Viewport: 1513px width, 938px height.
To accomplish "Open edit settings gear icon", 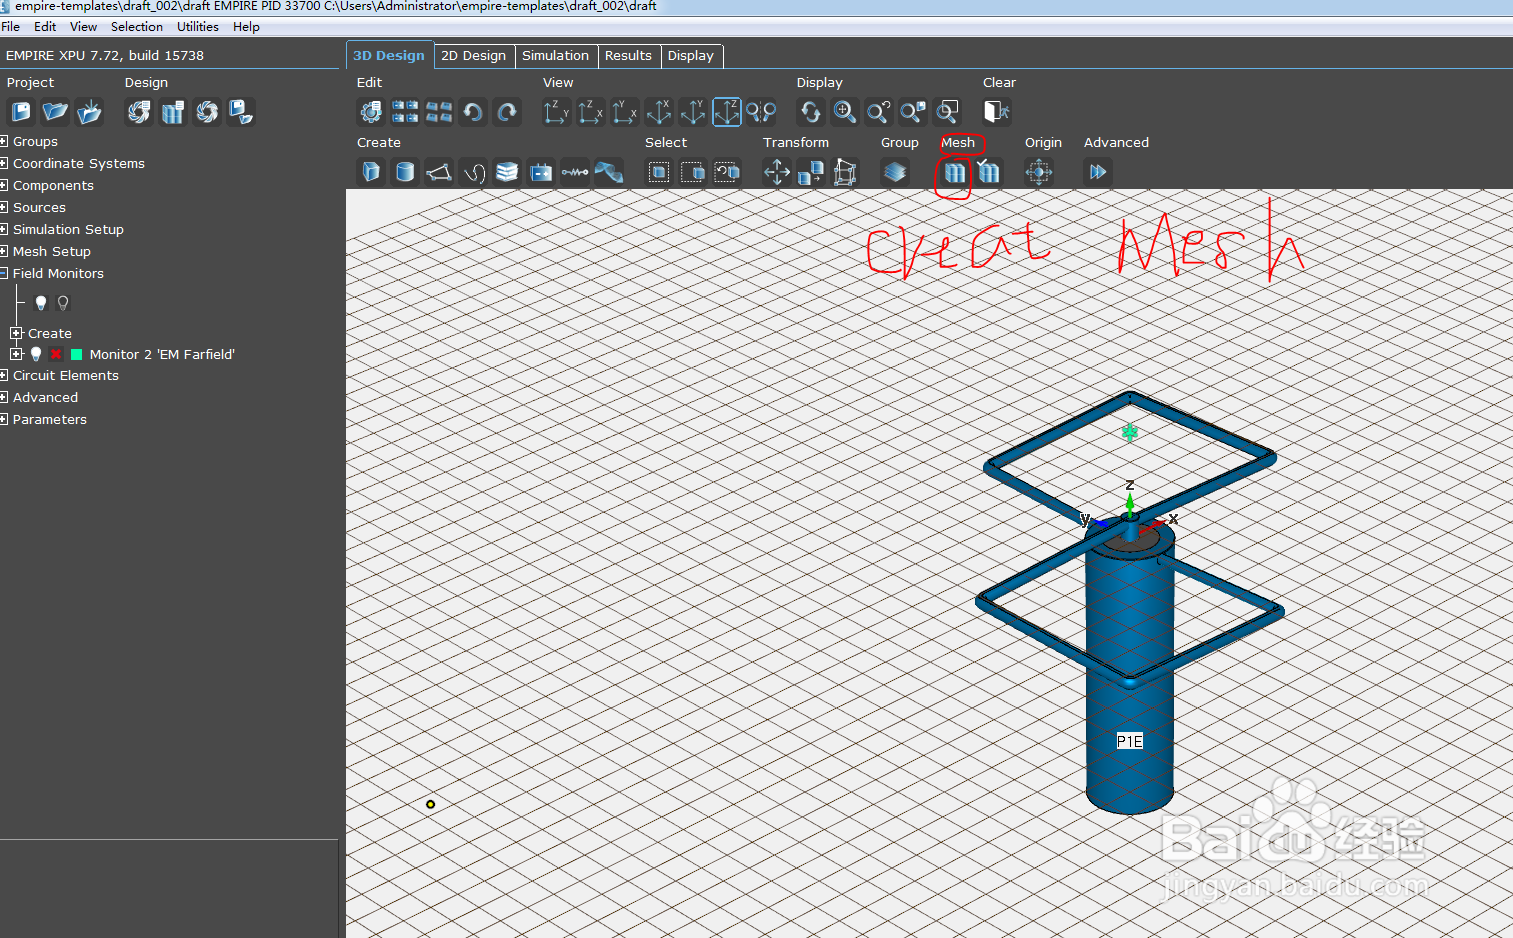I will tap(371, 112).
